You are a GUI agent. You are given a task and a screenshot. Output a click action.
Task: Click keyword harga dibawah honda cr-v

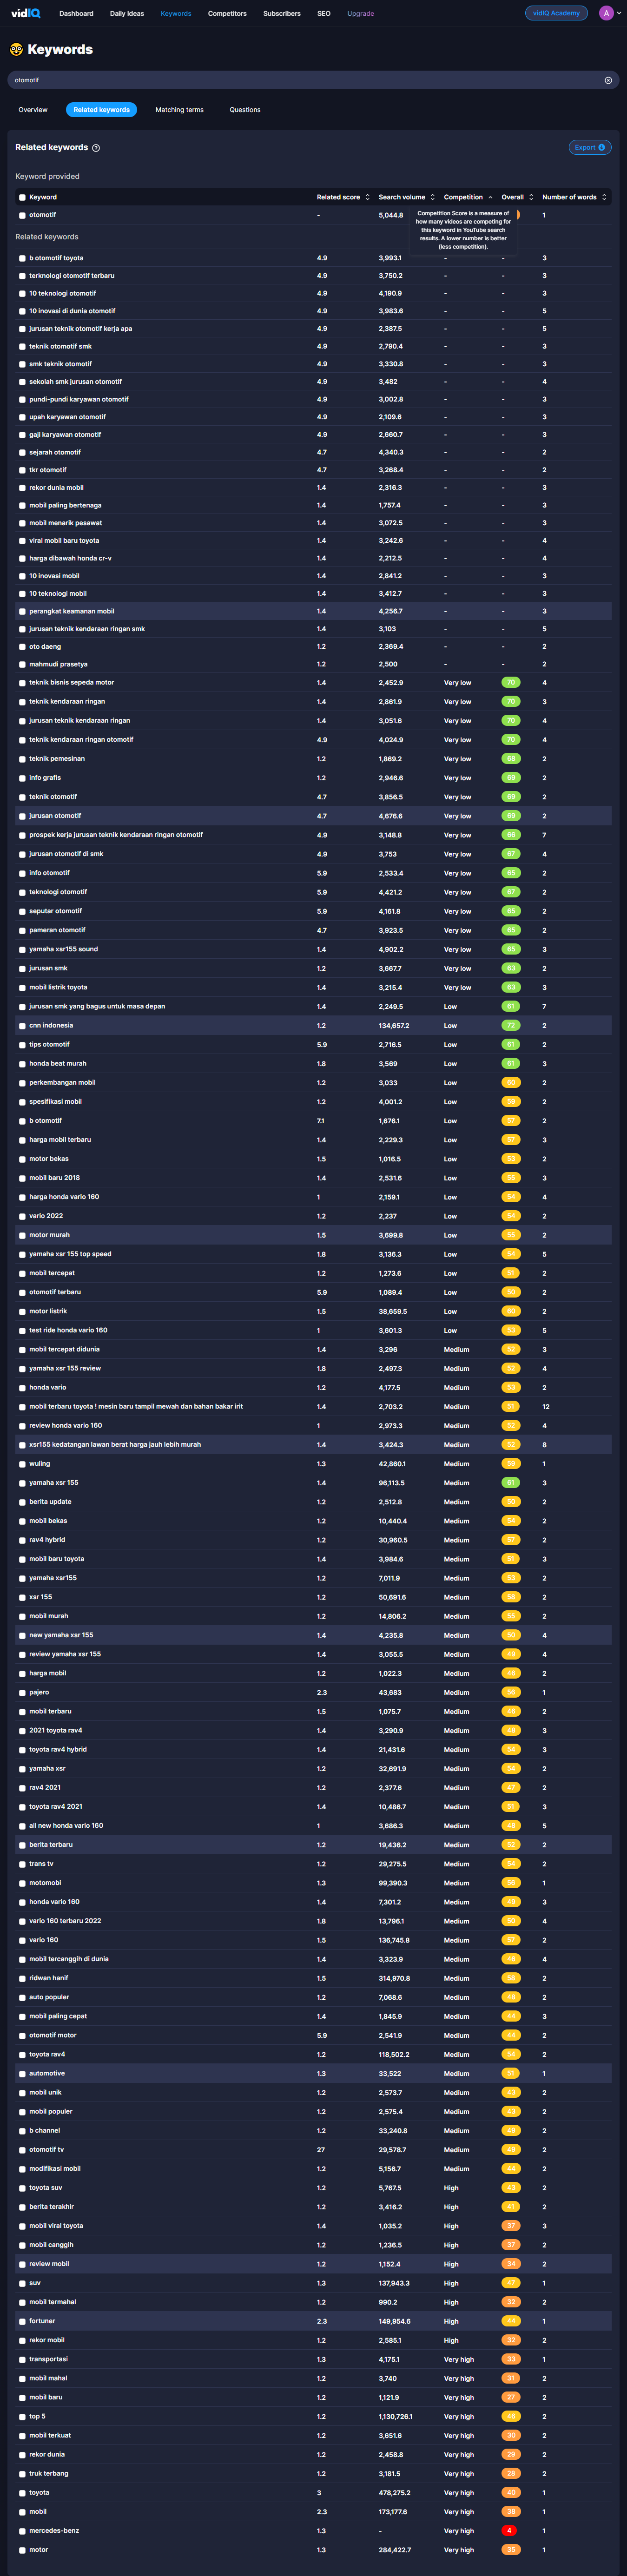[x=70, y=558]
